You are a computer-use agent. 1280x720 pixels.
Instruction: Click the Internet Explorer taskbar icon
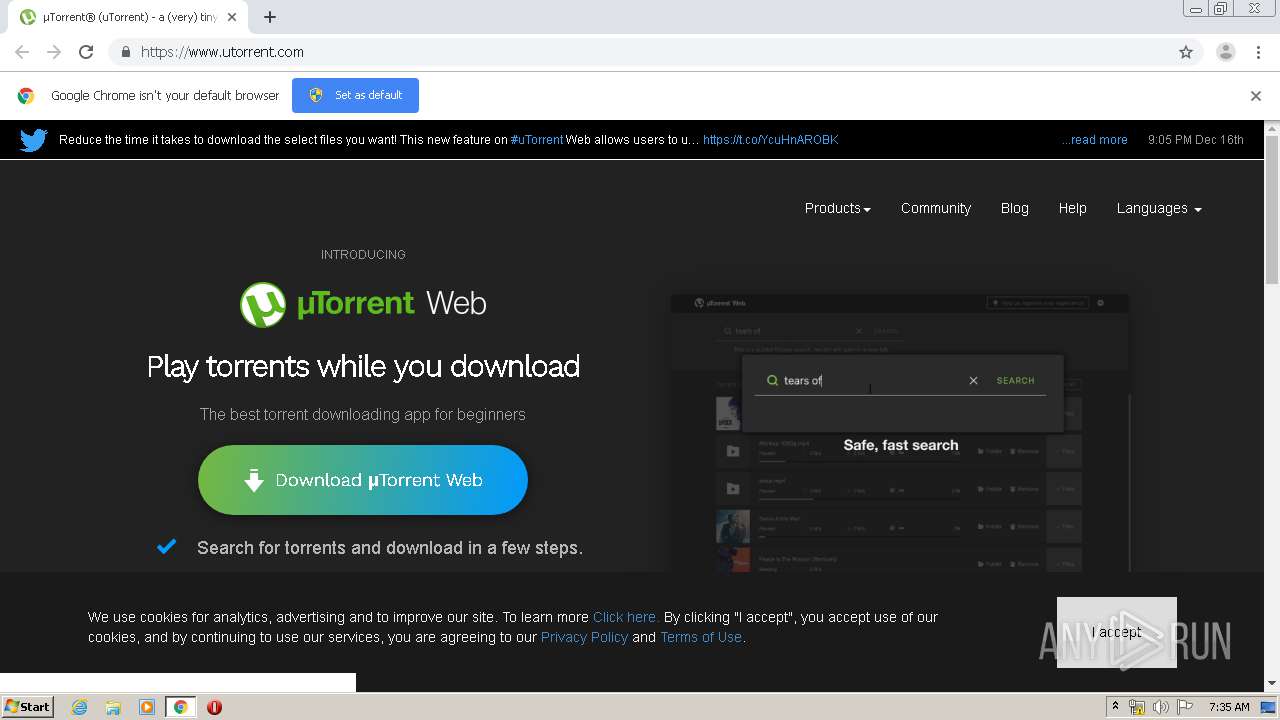click(x=79, y=707)
